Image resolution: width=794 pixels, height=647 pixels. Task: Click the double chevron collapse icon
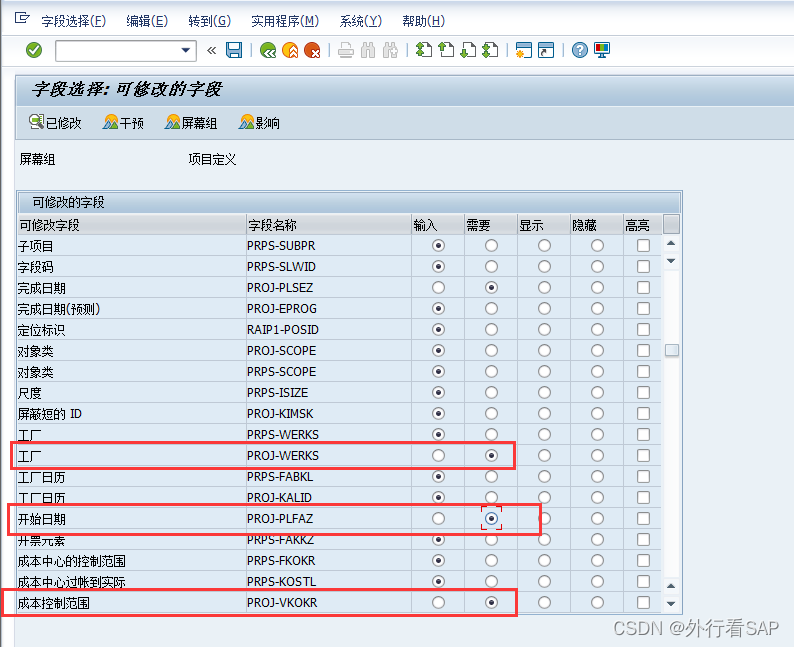[x=212, y=50]
